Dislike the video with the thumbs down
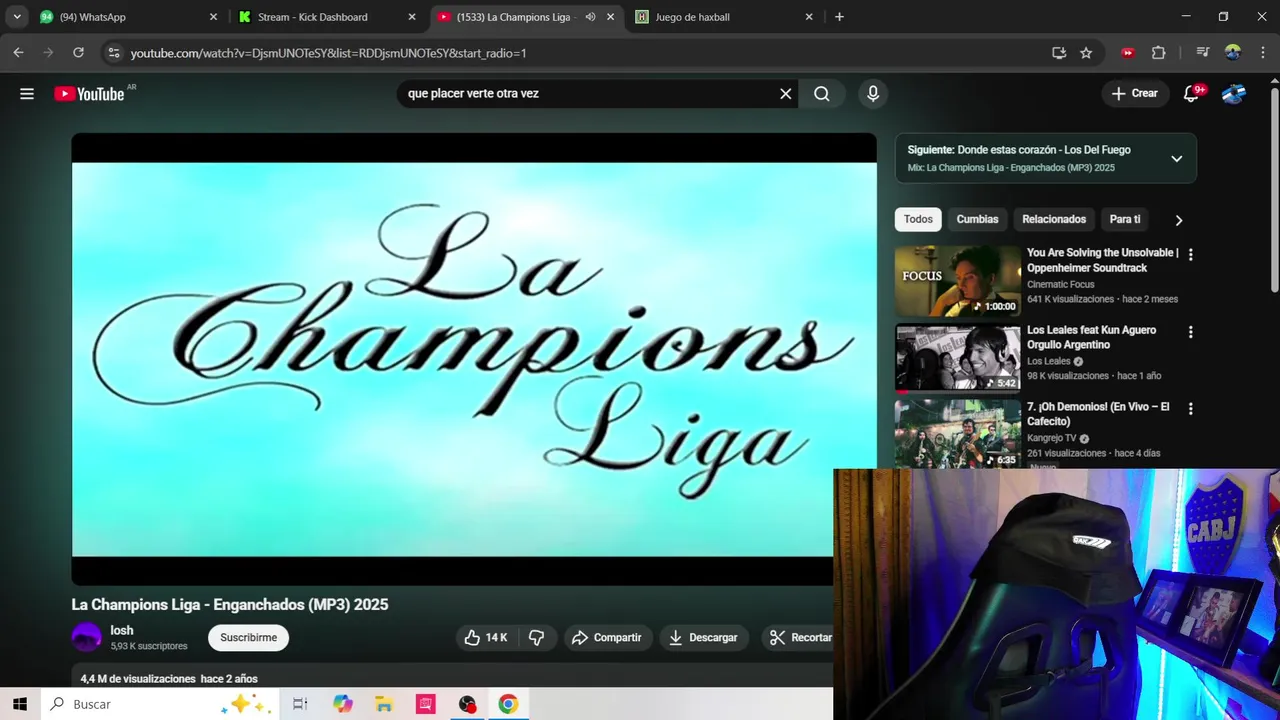The height and width of the screenshot is (720, 1280). coord(536,638)
